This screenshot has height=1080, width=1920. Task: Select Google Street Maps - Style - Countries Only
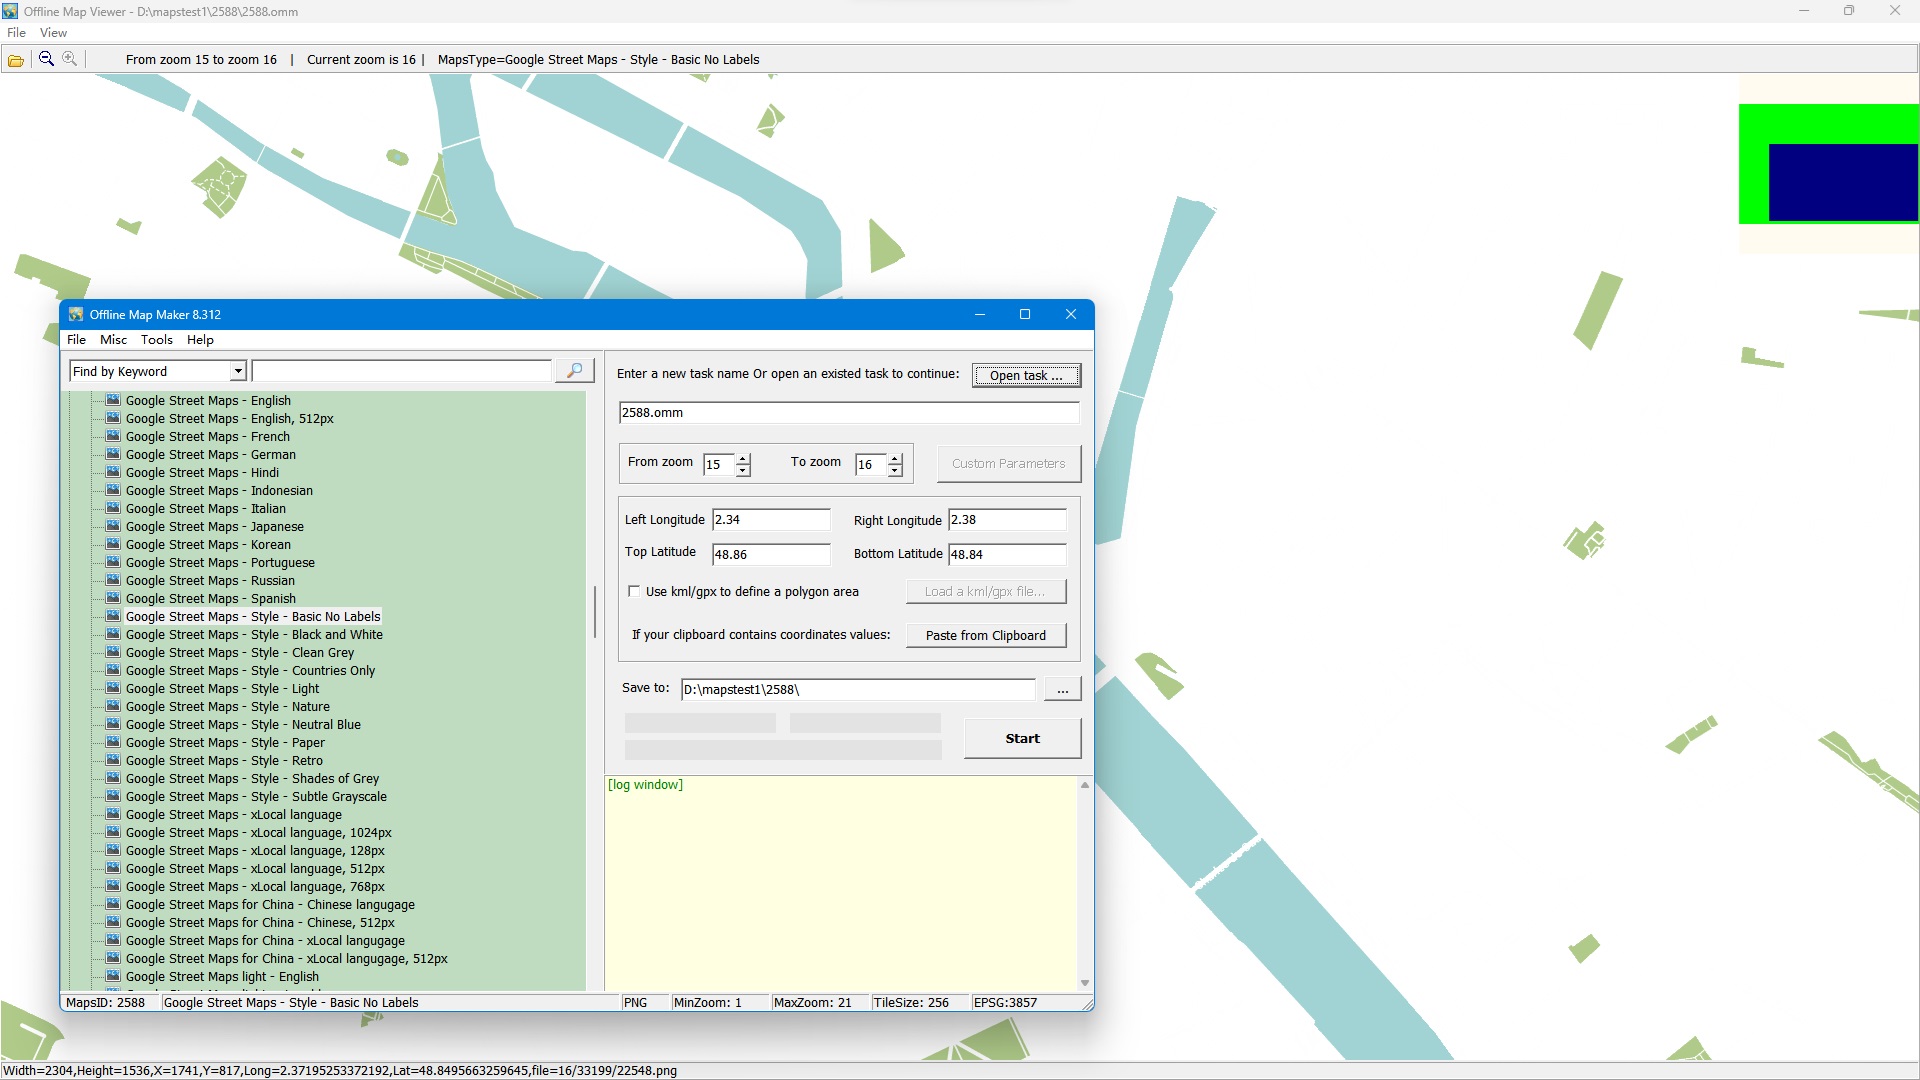pos(250,670)
